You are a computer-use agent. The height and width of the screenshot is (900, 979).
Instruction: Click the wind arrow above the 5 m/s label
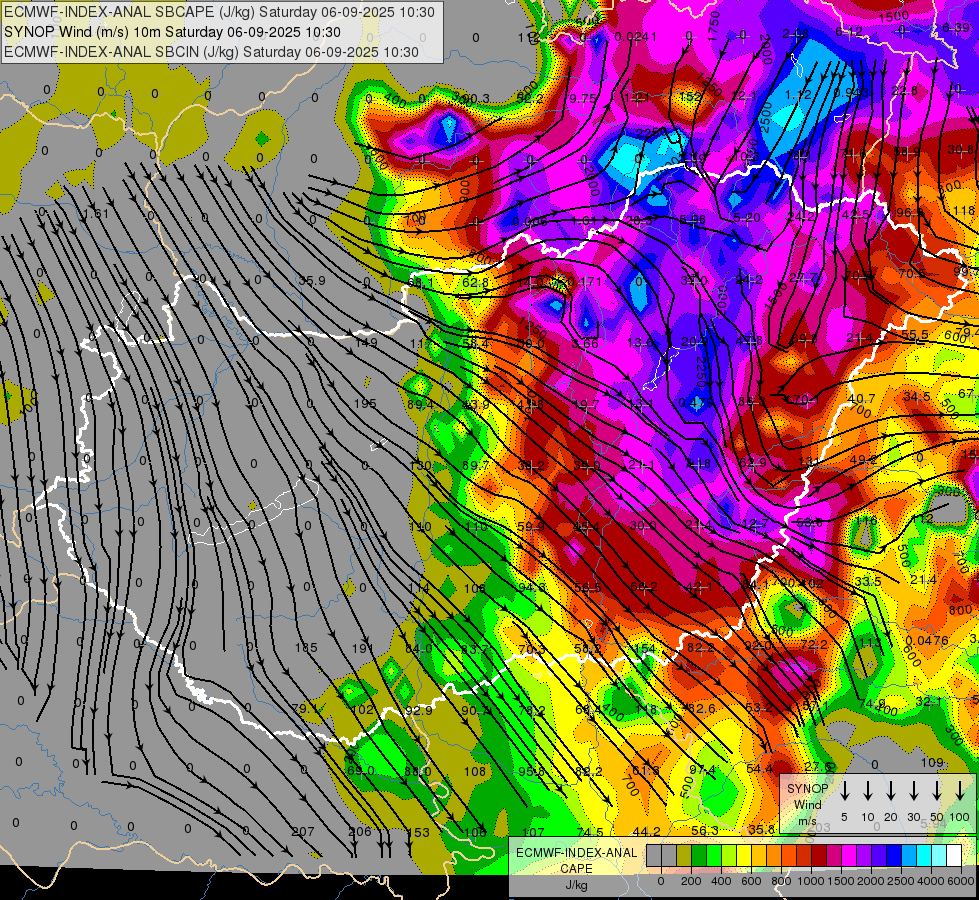click(844, 791)
